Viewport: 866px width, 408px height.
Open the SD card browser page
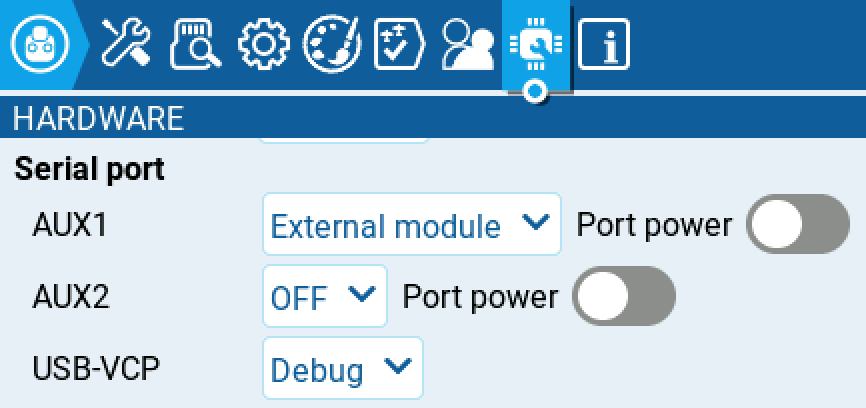coord(196,45)
